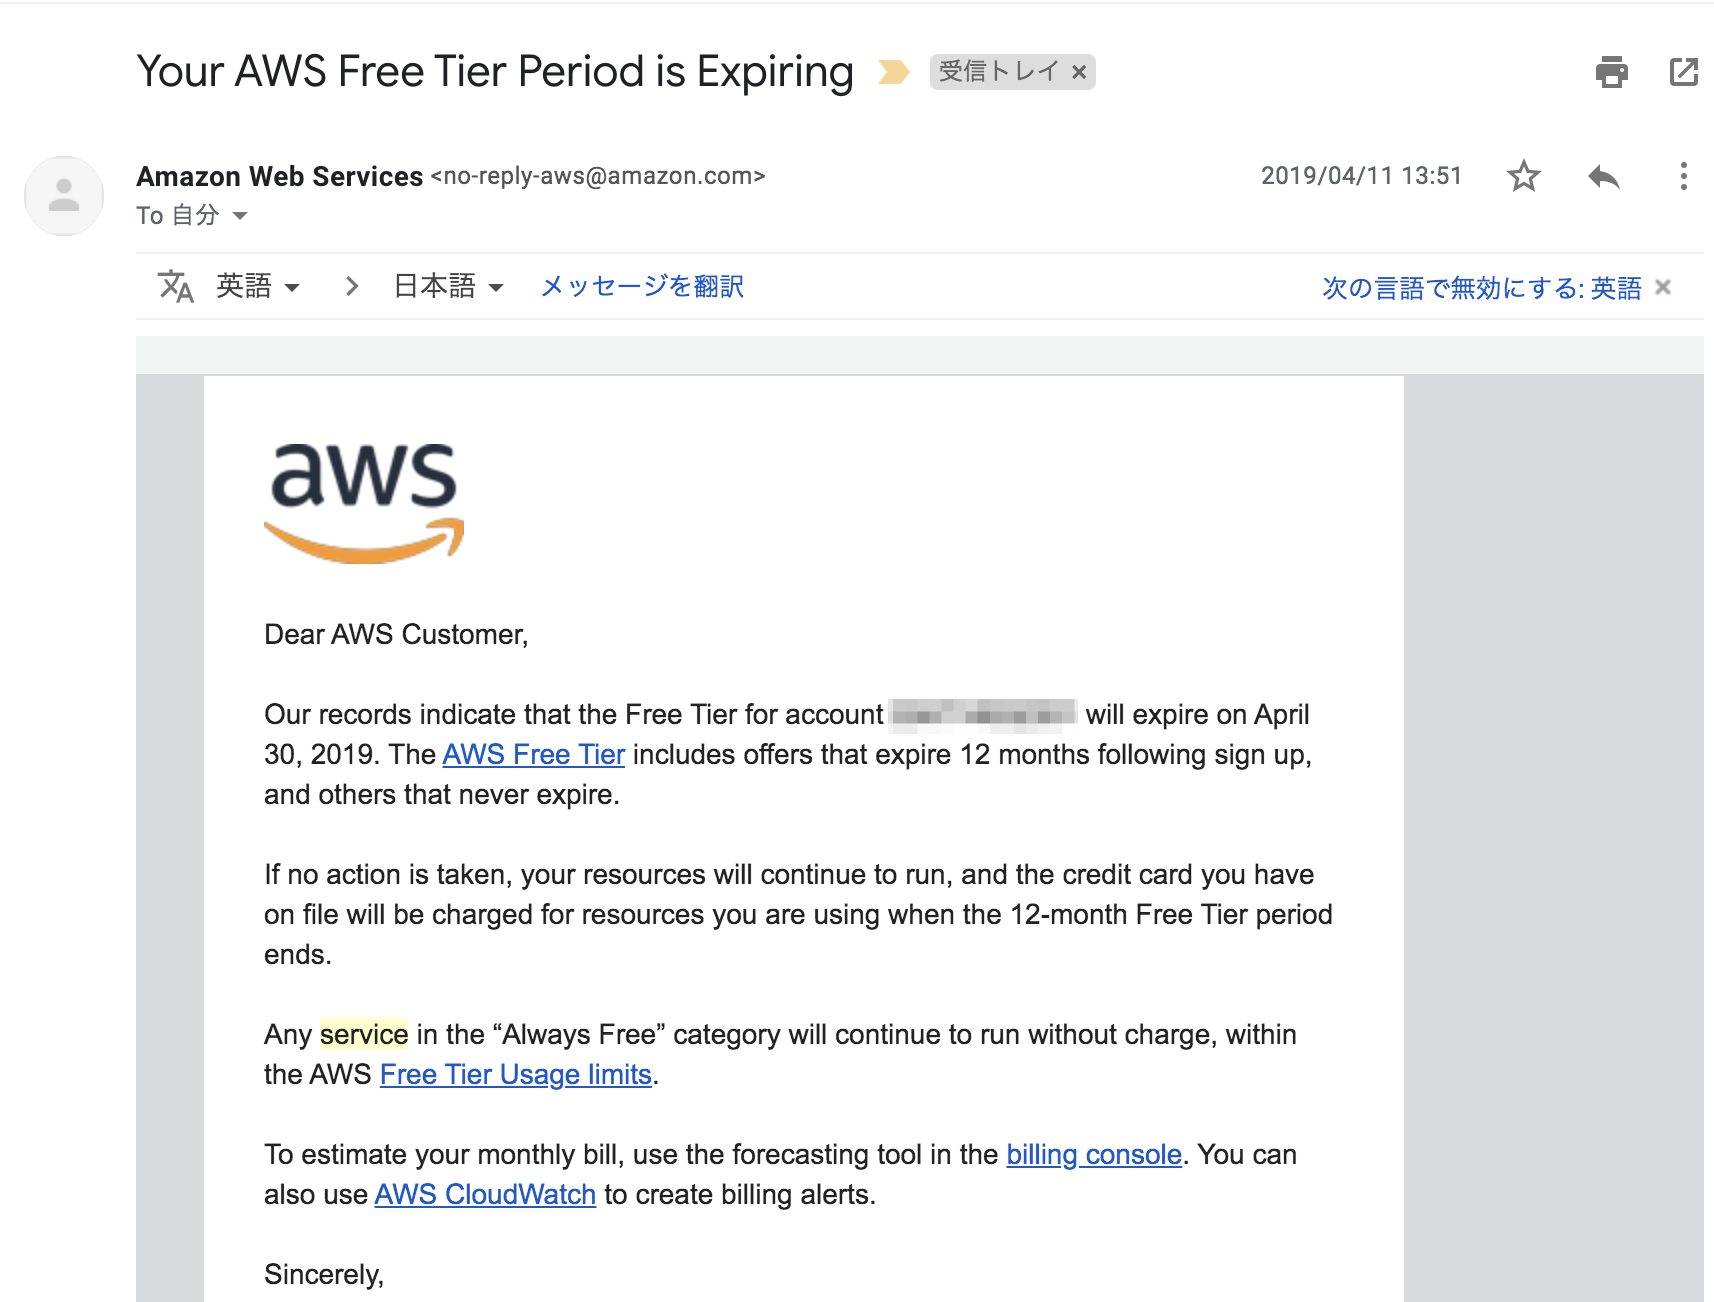Screen dimensions: 1714x1302
Task: Open the 英語 source language dropdown
Action: 258,286
